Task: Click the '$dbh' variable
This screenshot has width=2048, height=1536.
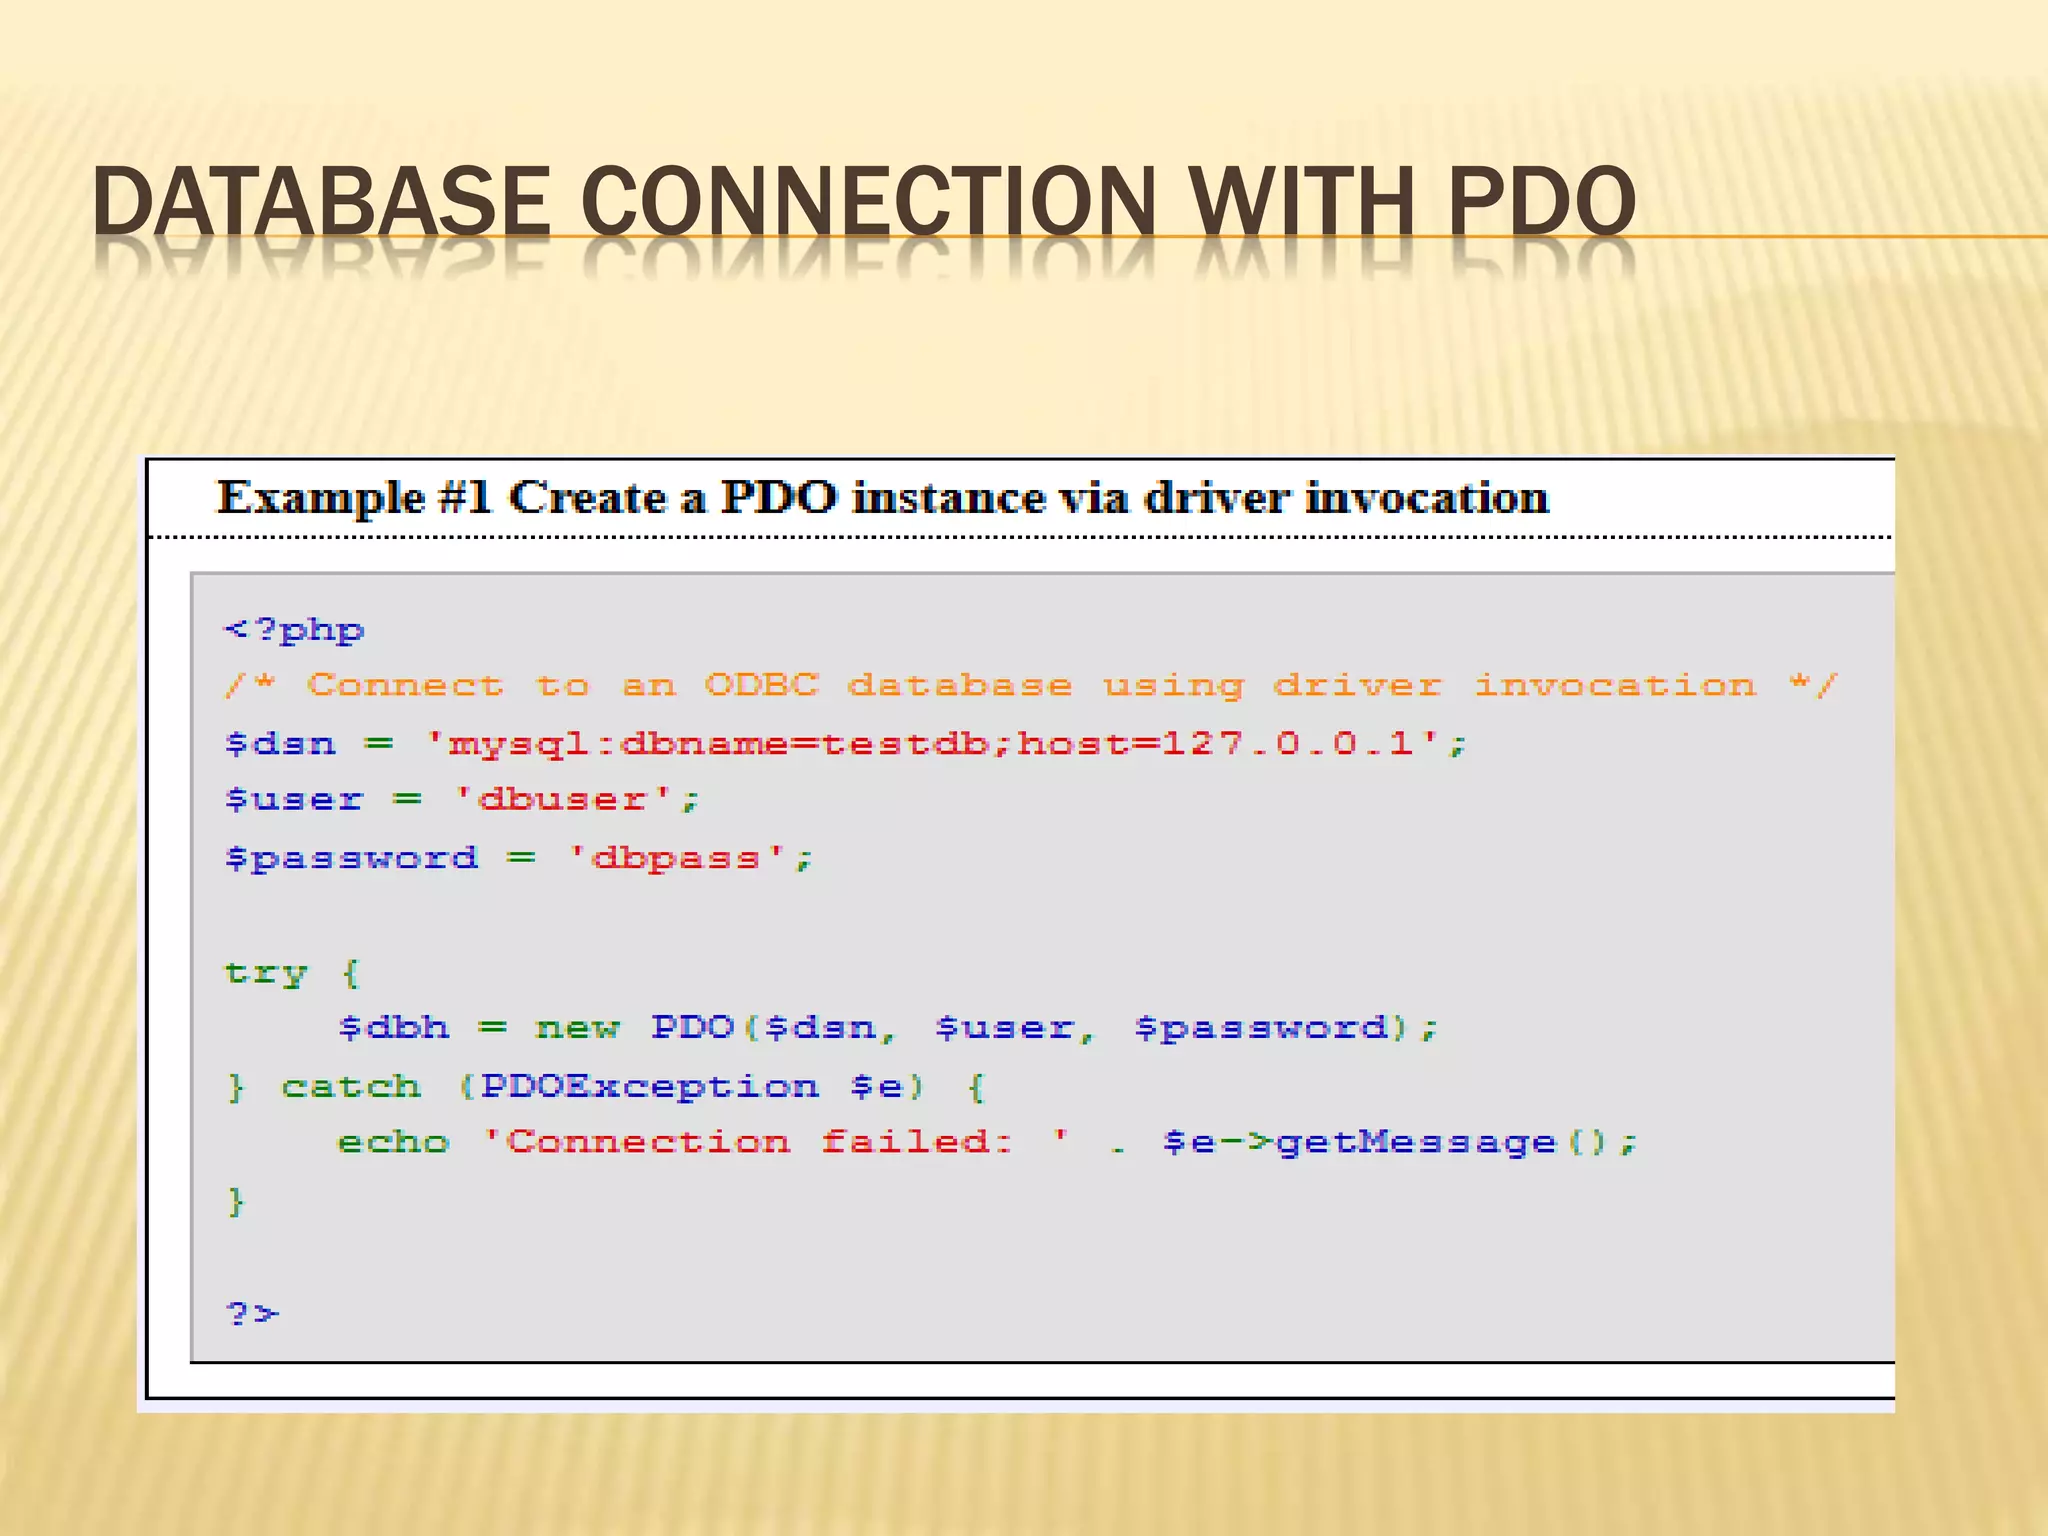Action: click(393, 1028)
